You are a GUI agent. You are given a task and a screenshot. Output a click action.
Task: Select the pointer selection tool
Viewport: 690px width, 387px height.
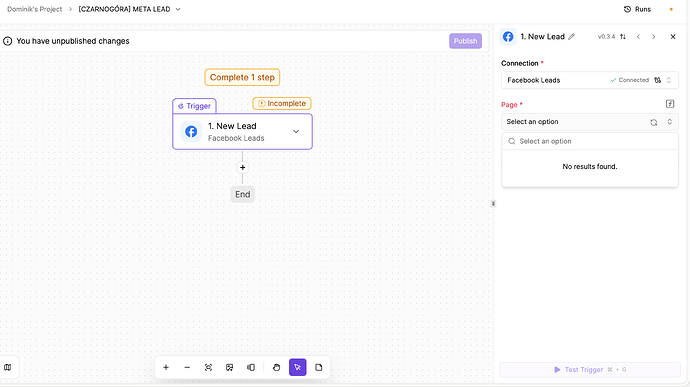click(x=297, y=367)
